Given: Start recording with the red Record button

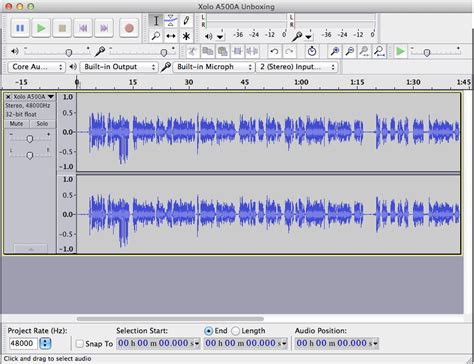Looking at the screenshot, I should click(x=129, y=28).
